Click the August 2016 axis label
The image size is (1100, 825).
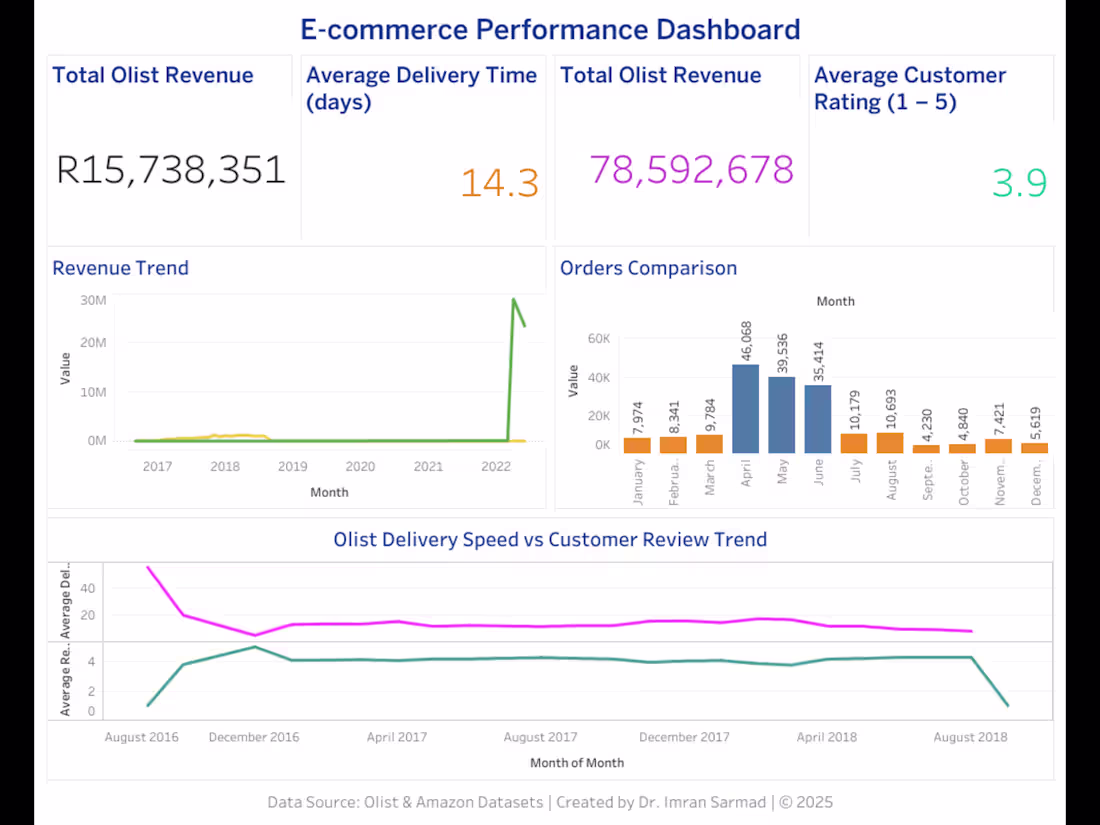[141, 737]
